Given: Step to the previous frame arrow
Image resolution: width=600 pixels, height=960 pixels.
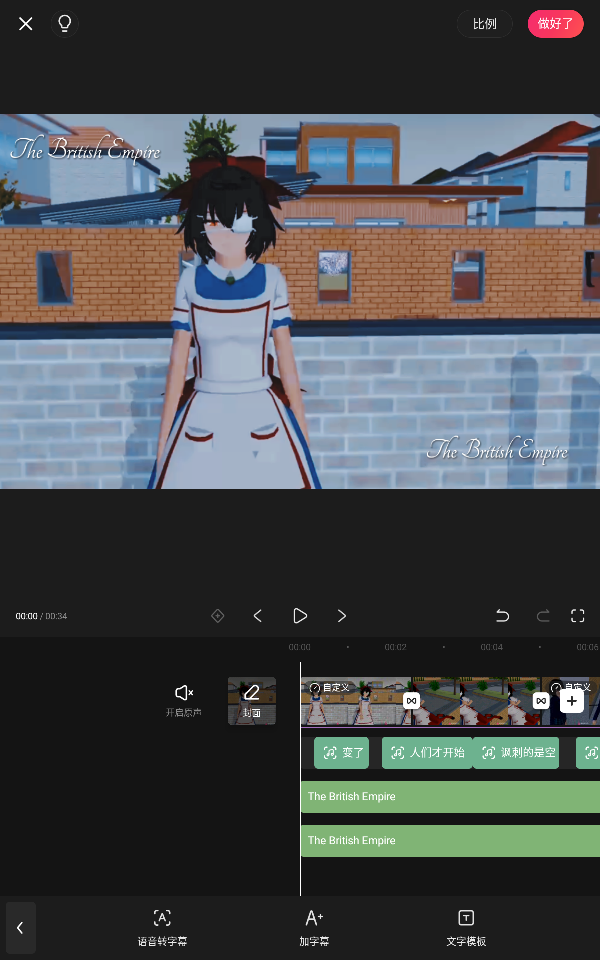Looking at the screenshot, I should click(258, 615).
